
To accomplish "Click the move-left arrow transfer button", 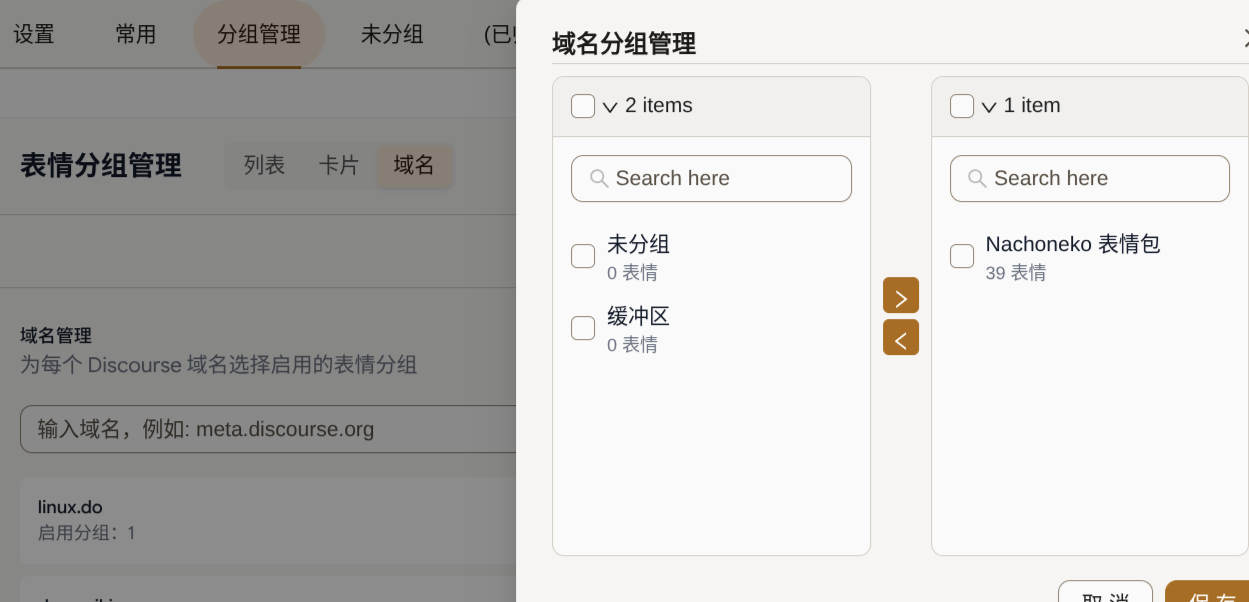I will [900, 338].
